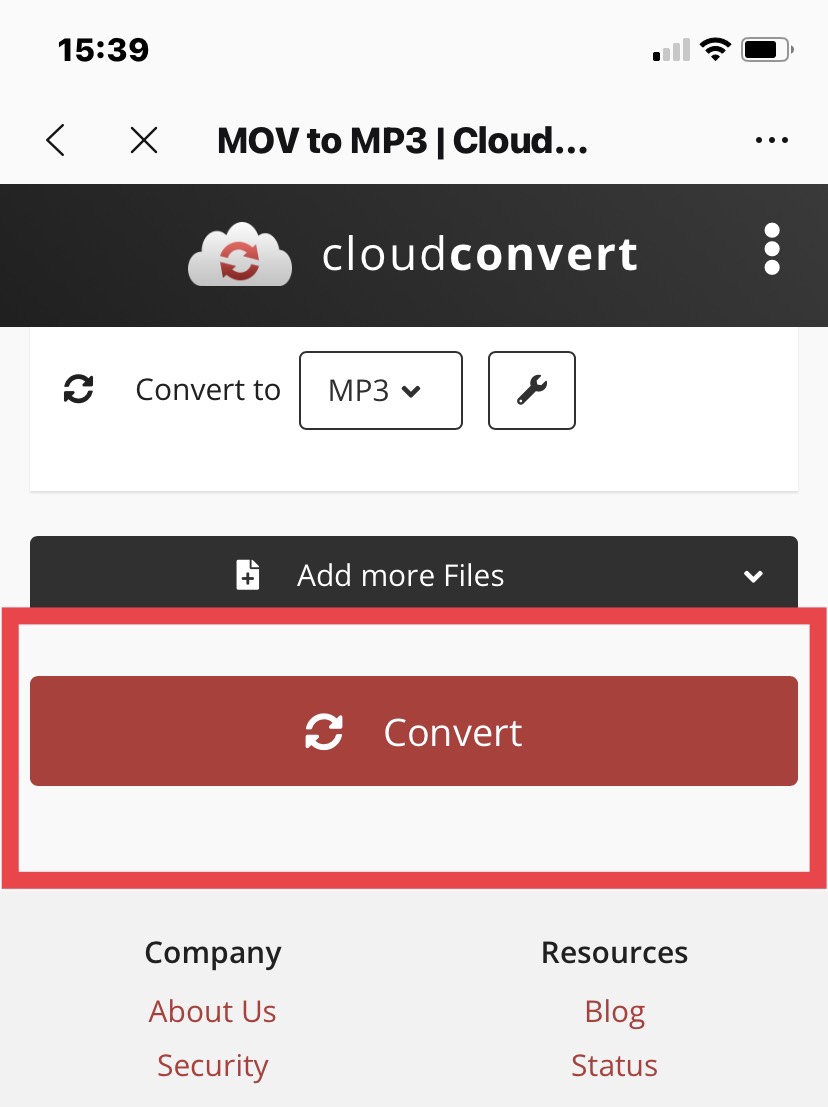This screenshot has height=1107, width=828.
Task: Open the Blog link
Action: coord(615,1012)
